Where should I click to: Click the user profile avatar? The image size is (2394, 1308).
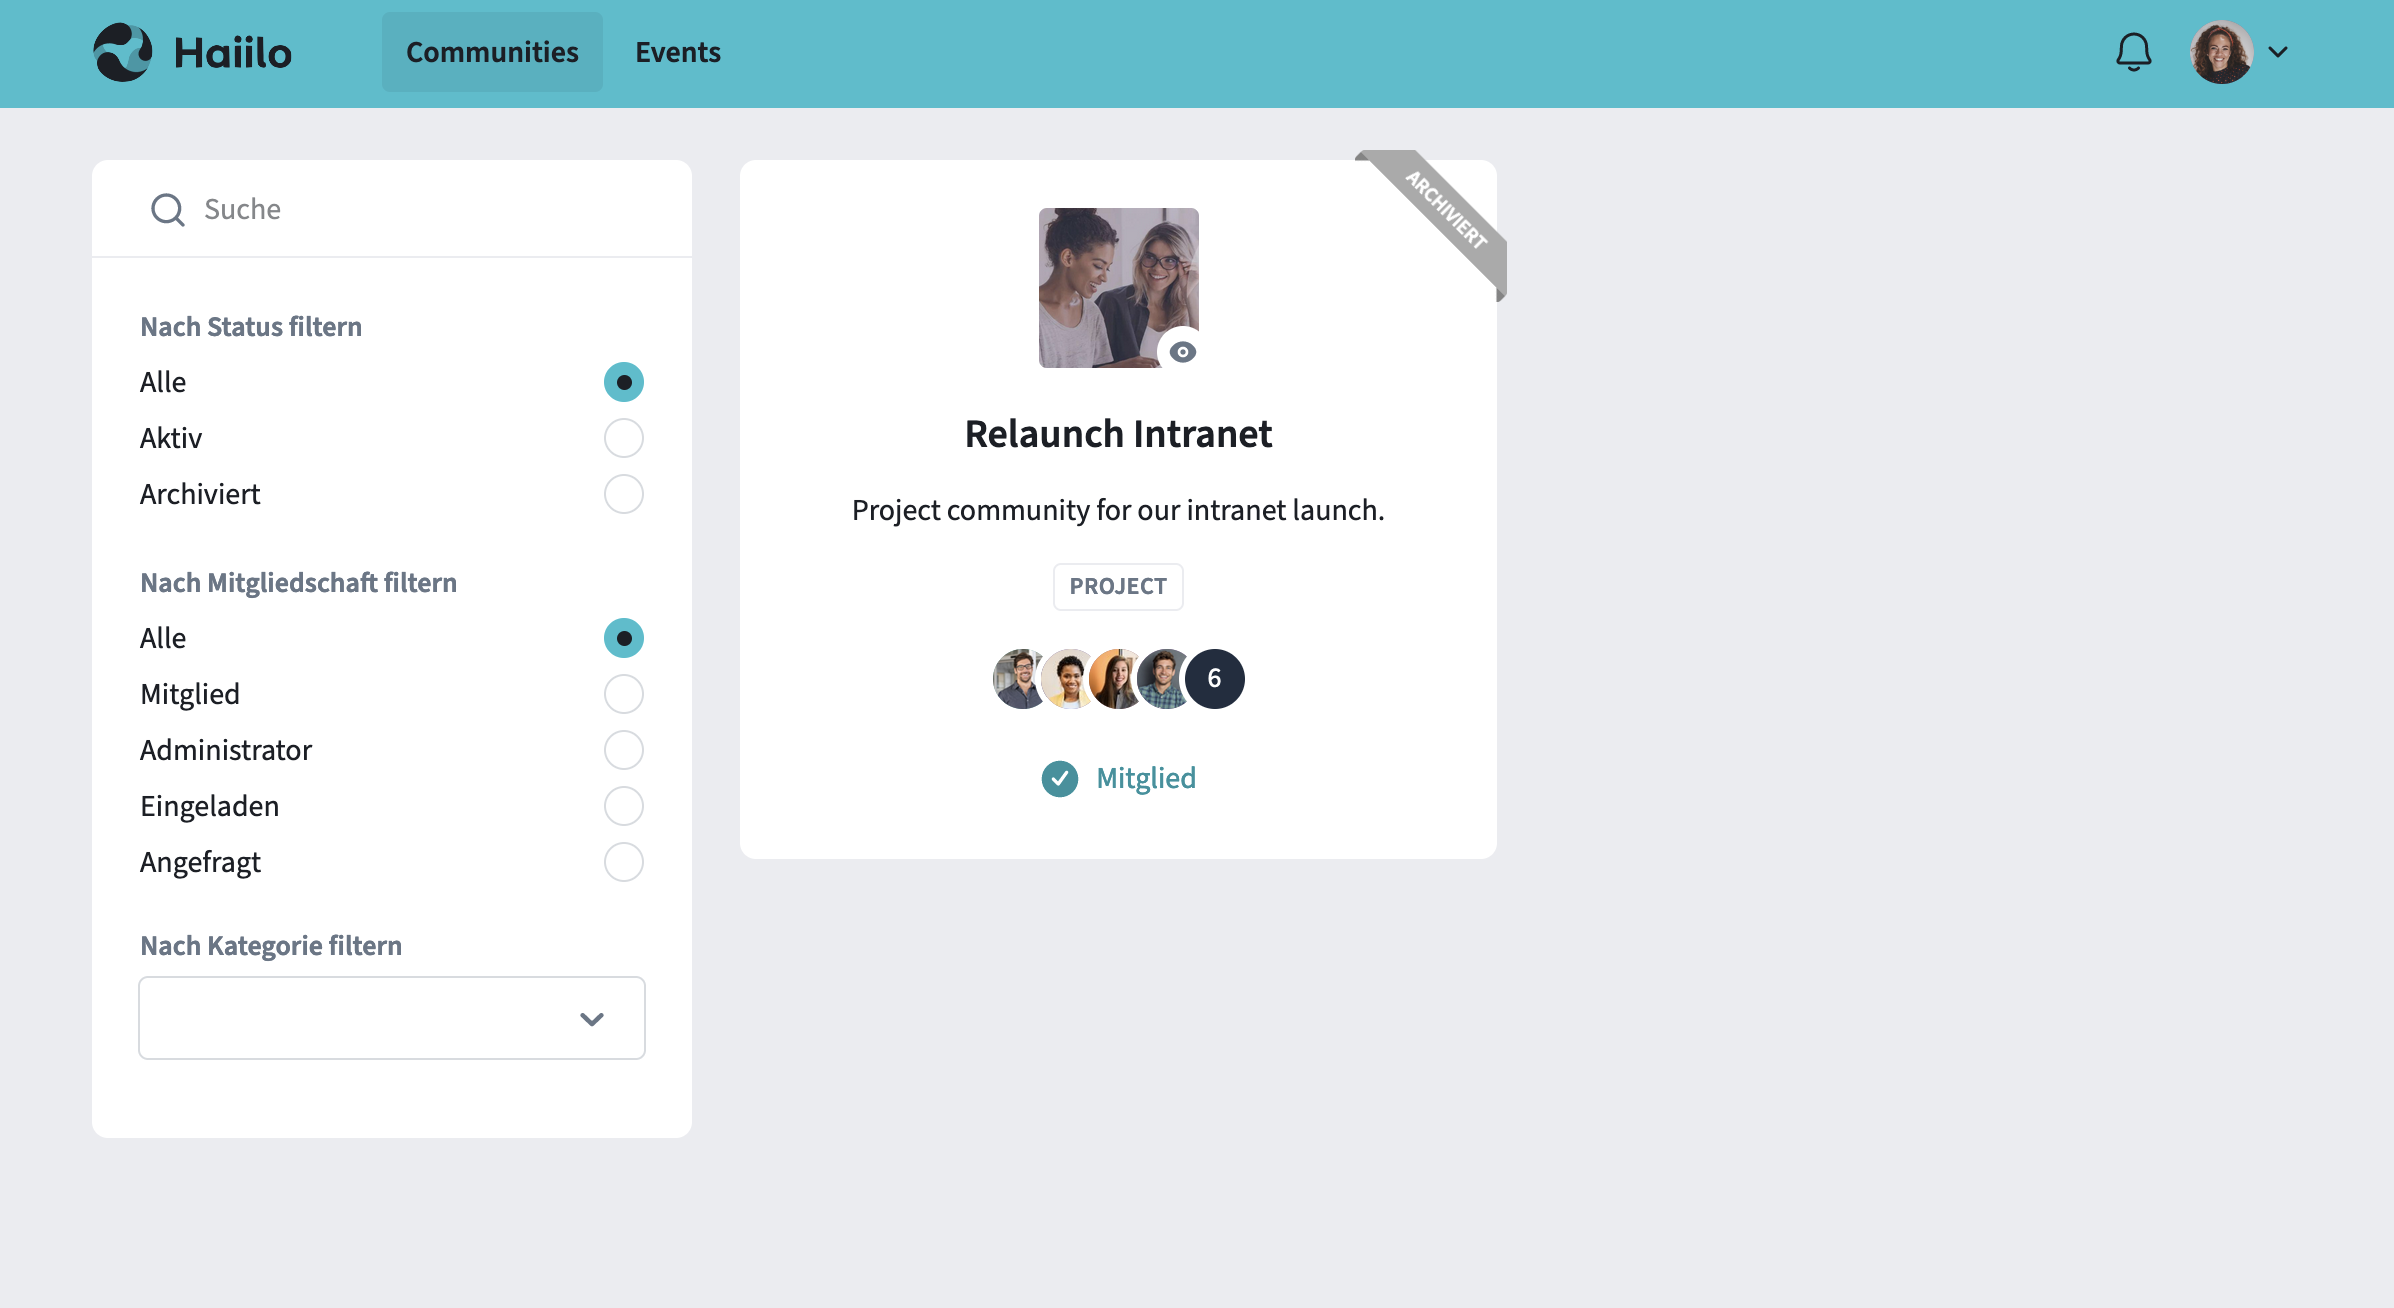click(2221, 52)
